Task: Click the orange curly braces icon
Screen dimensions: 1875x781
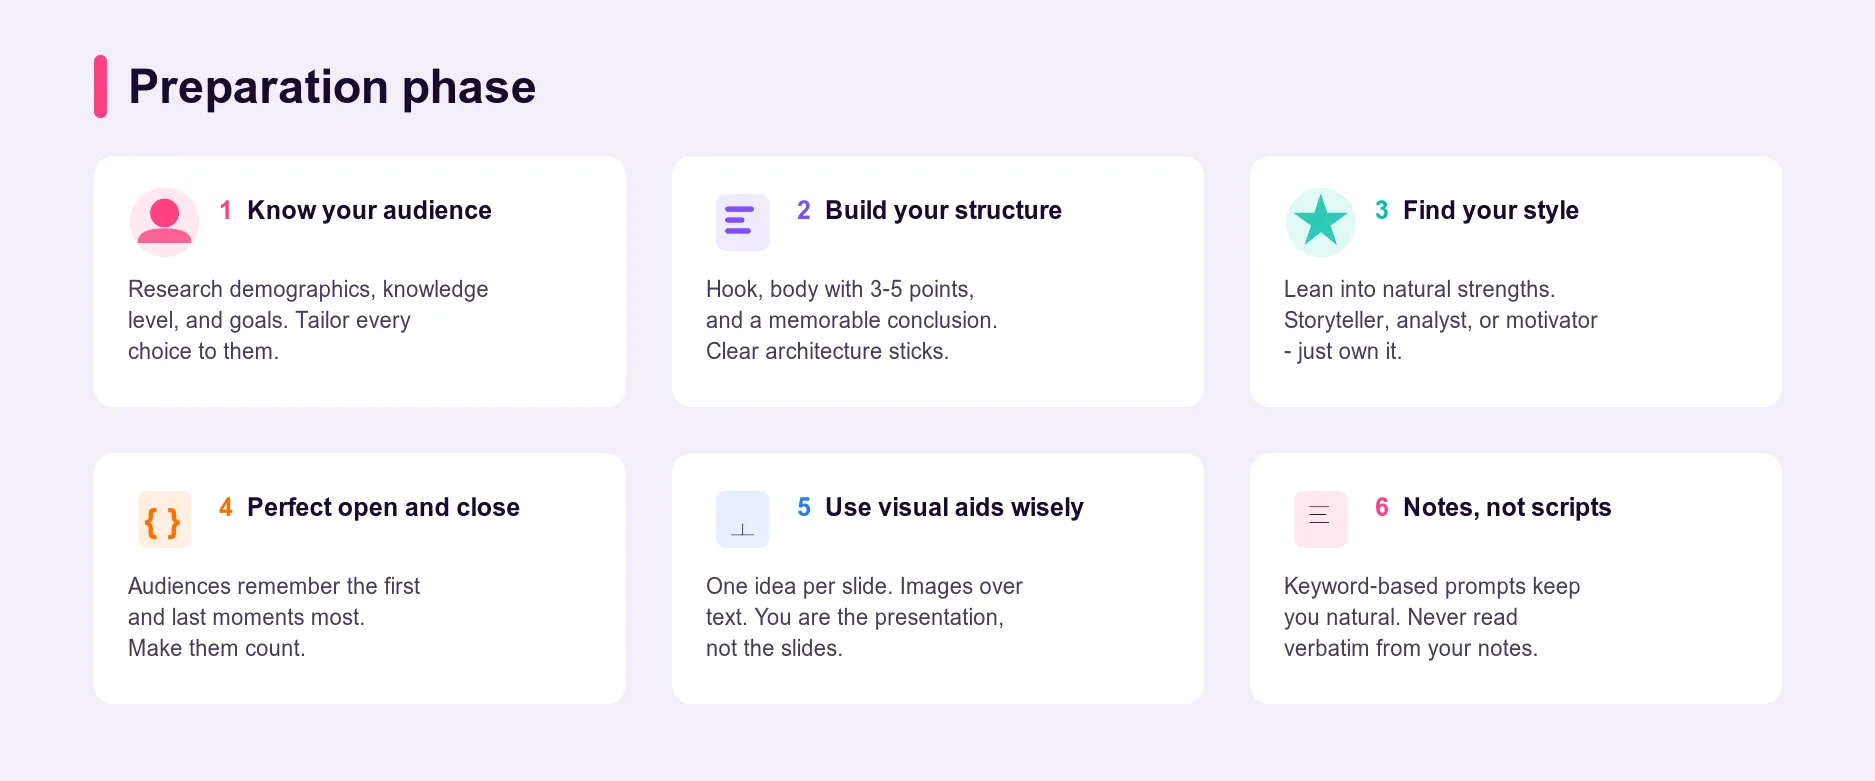Action: 164,520
